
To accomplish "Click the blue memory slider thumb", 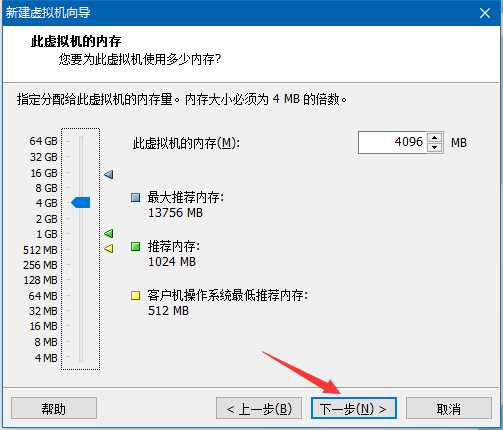I will click(81, 202).
